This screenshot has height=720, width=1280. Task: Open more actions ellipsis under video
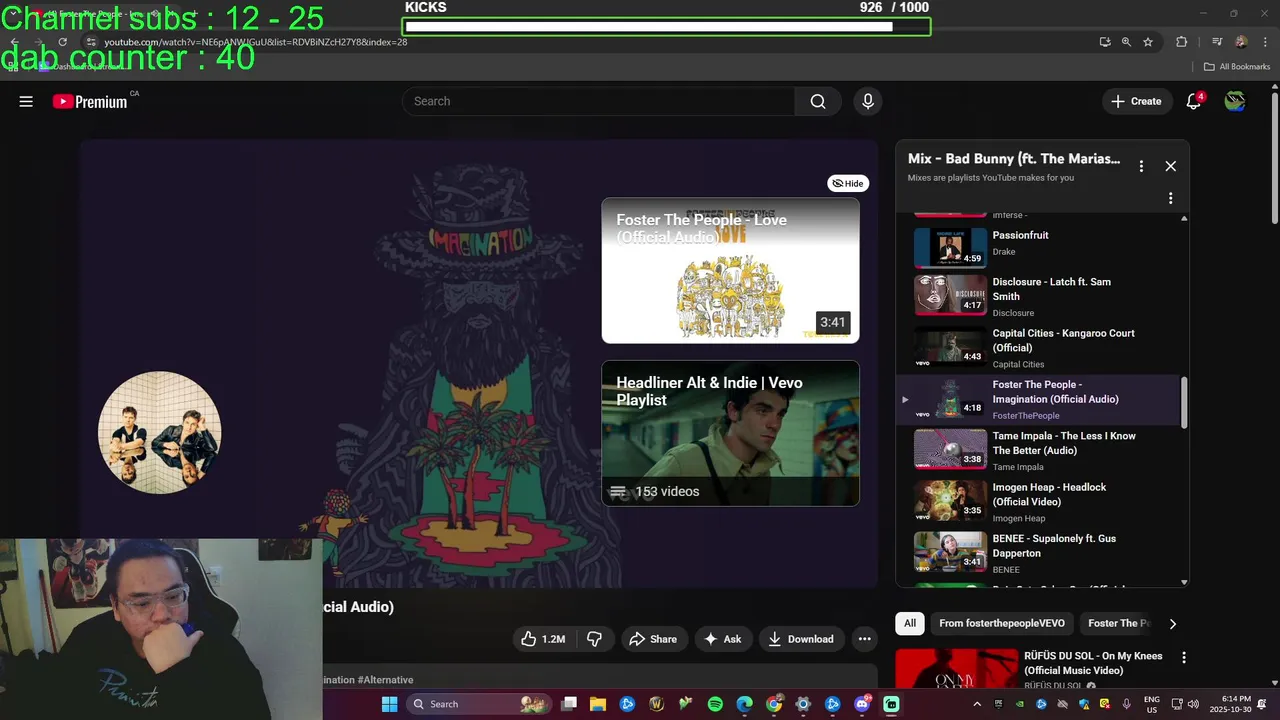(x=865, y=639)
